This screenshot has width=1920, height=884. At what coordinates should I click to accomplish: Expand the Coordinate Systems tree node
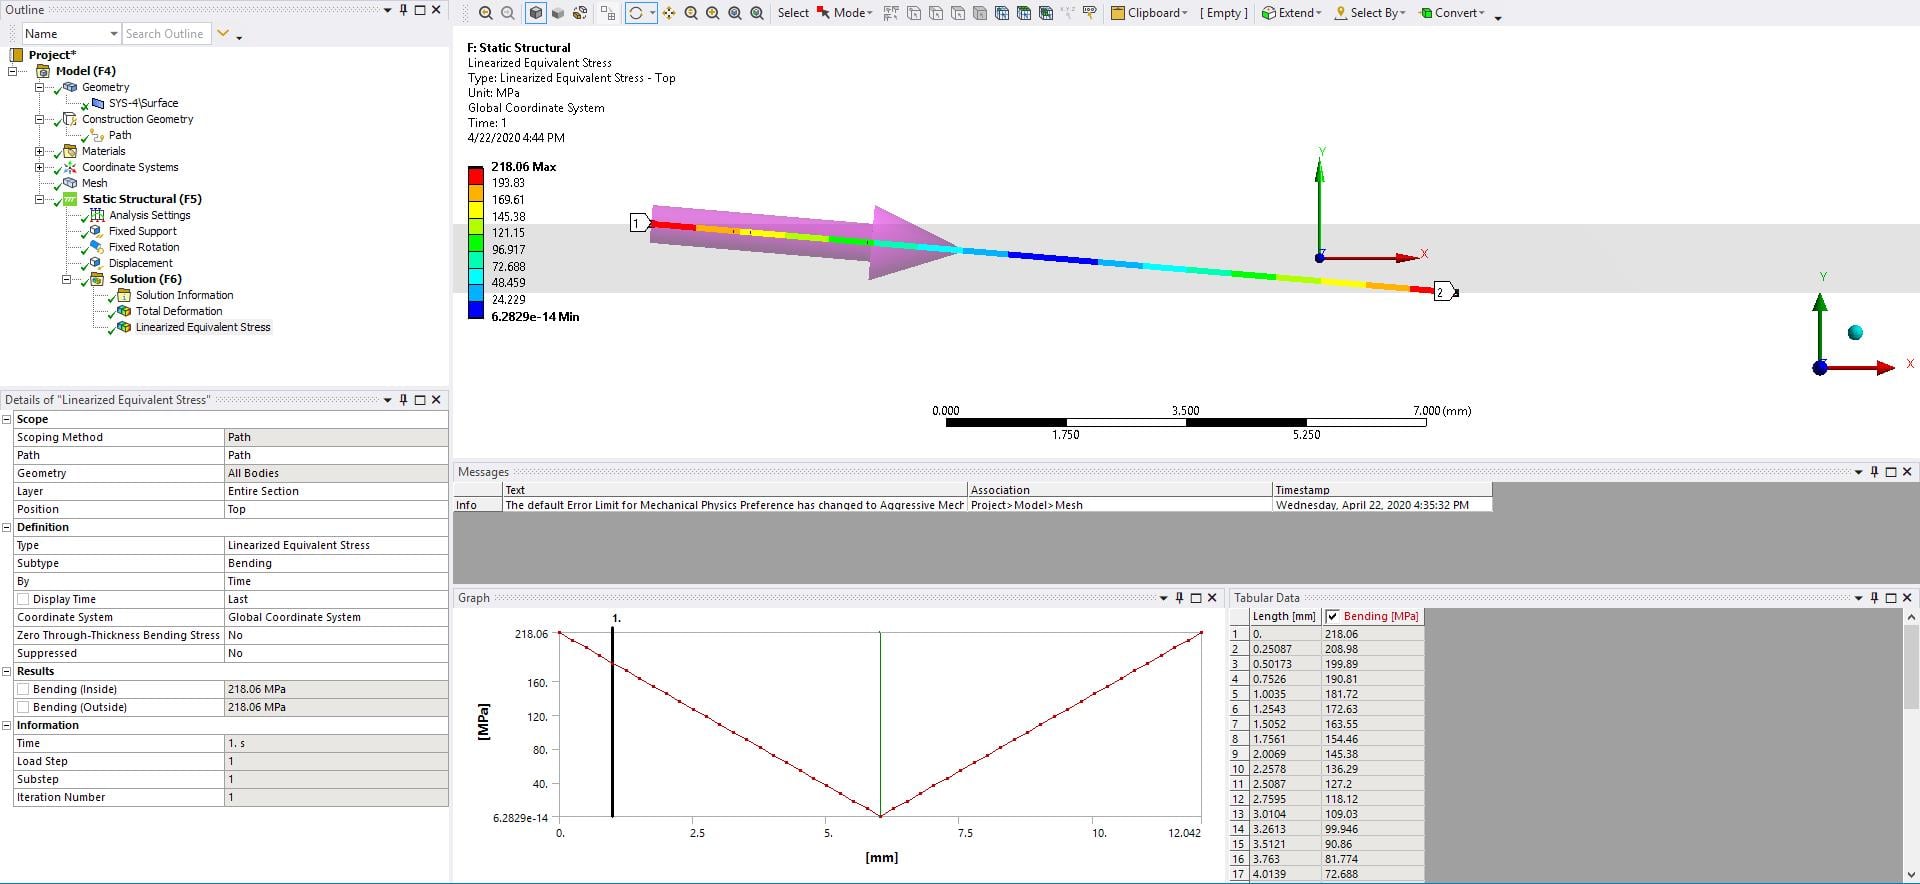click(x=40, y=167)
